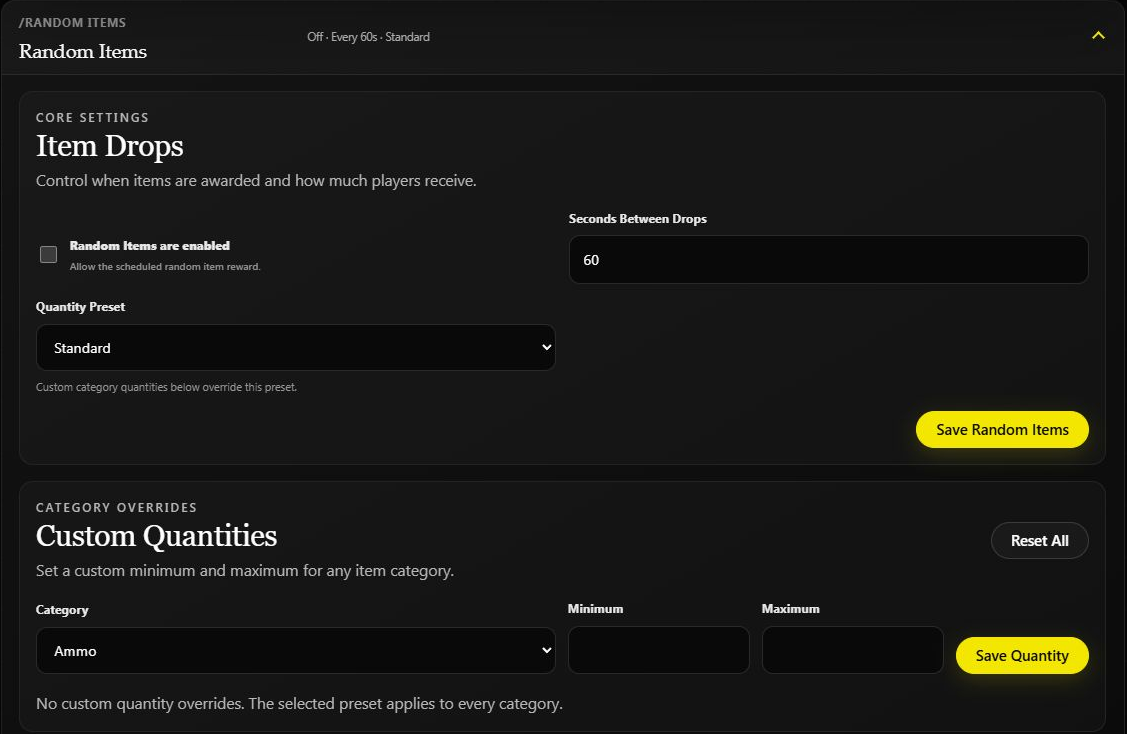Focus the Seconds Between Drops field
This screenshot has width=1127, height=734.
coord(828,260)
